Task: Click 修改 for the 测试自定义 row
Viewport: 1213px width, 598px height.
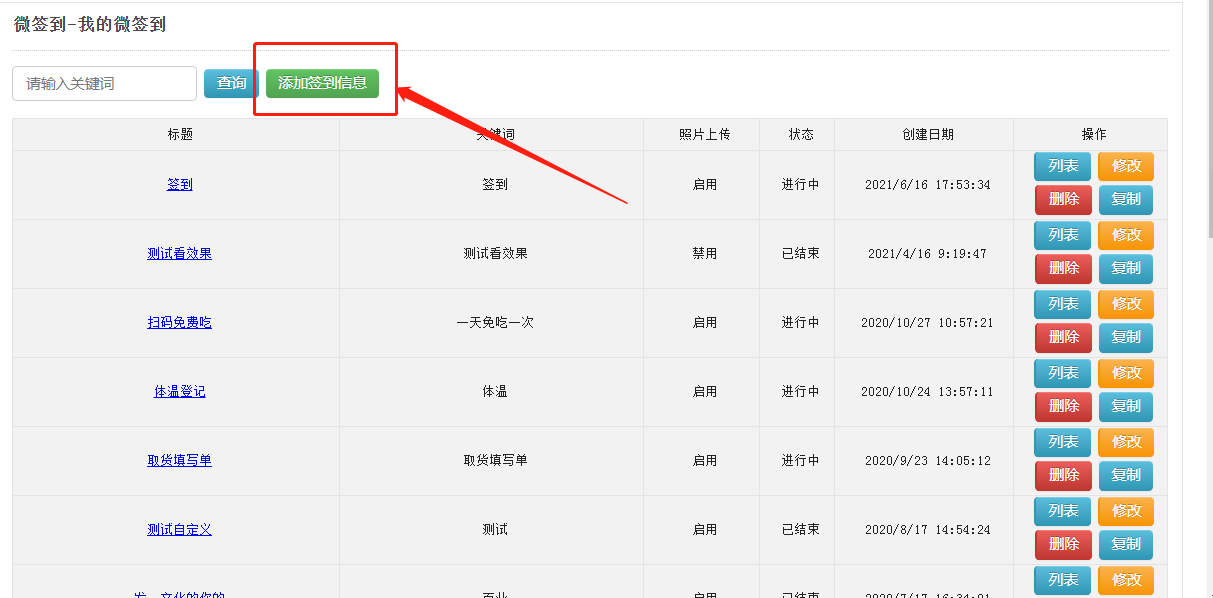Action: click(x=1126, y=511)
